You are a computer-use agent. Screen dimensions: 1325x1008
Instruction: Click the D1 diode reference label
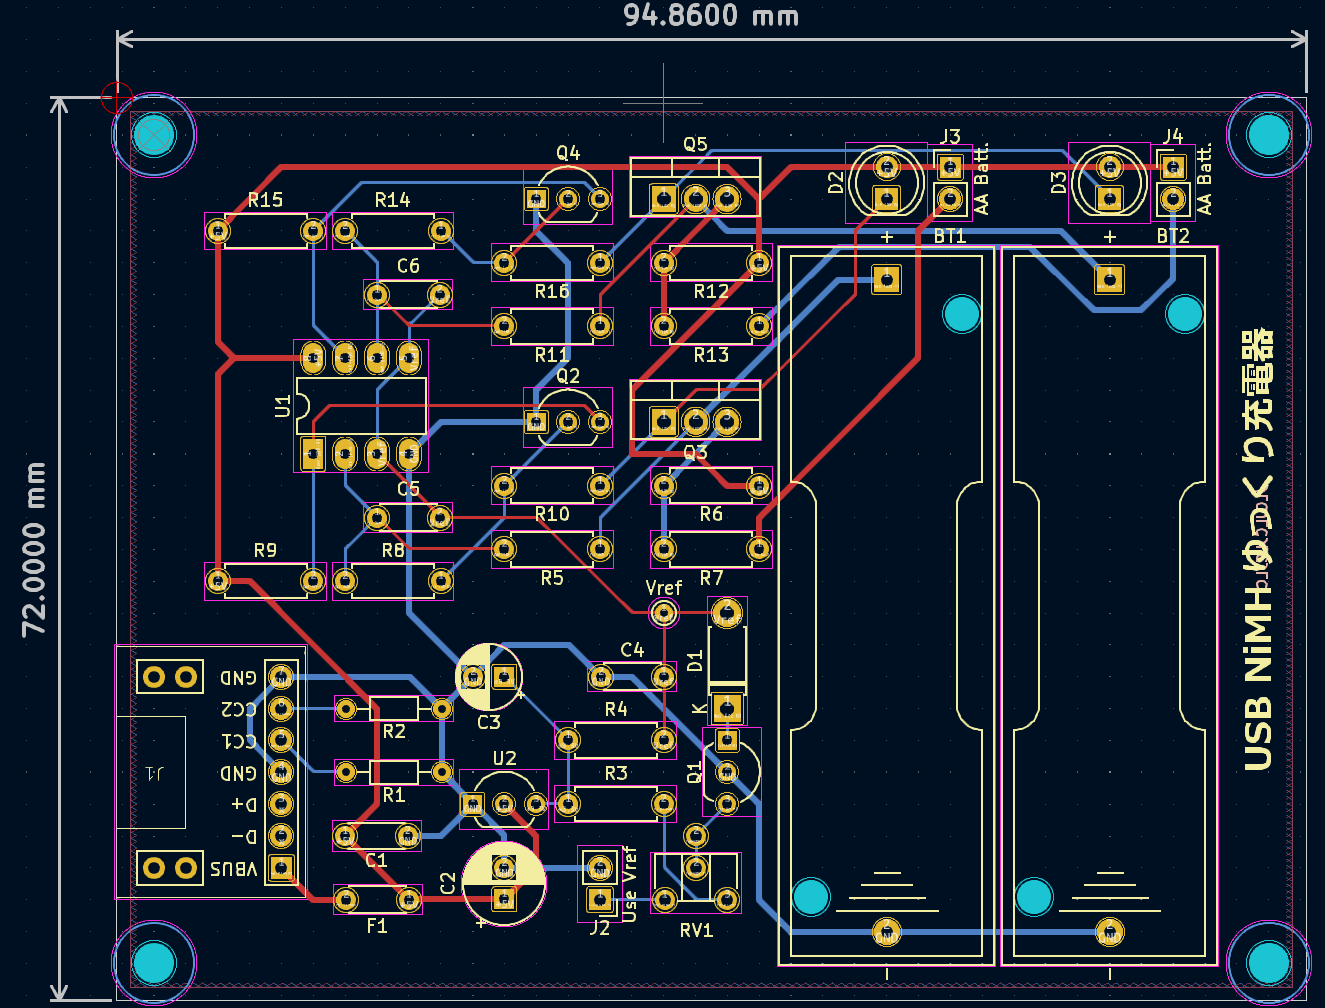pyautogui.click(x=696, y=661)
